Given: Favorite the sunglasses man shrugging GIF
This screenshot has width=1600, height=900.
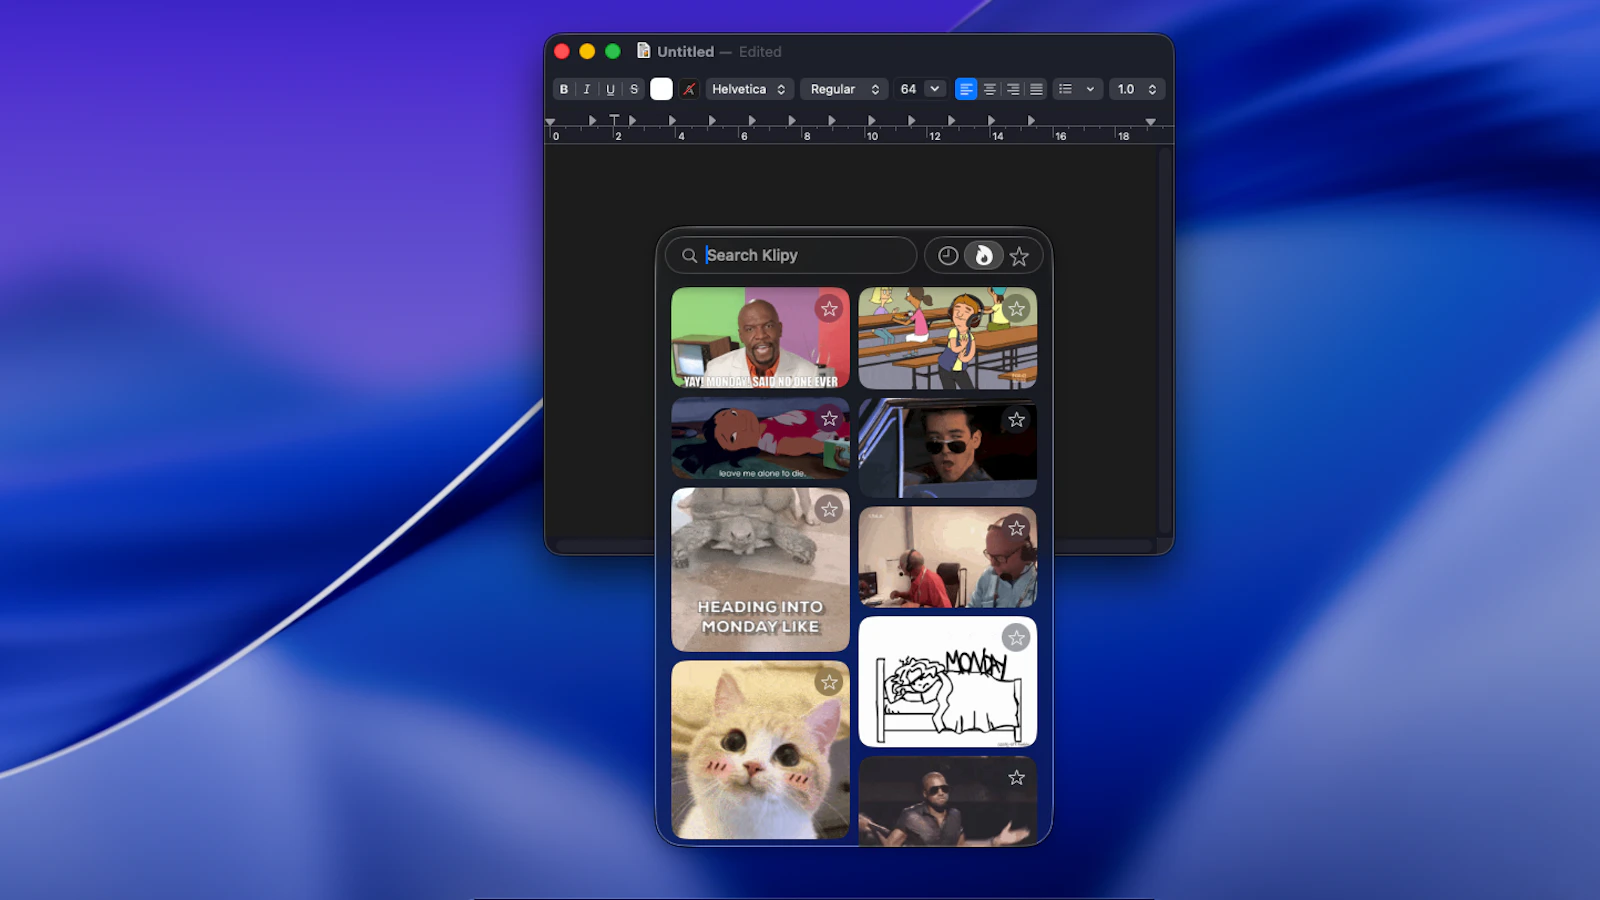Looking at the screenshot, I should [1016, 777].
